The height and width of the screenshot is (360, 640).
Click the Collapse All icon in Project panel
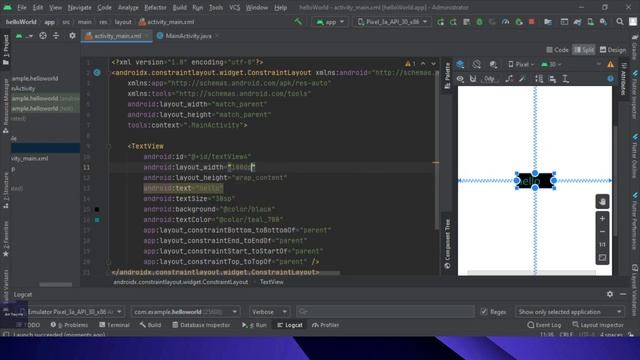point(56,36)
